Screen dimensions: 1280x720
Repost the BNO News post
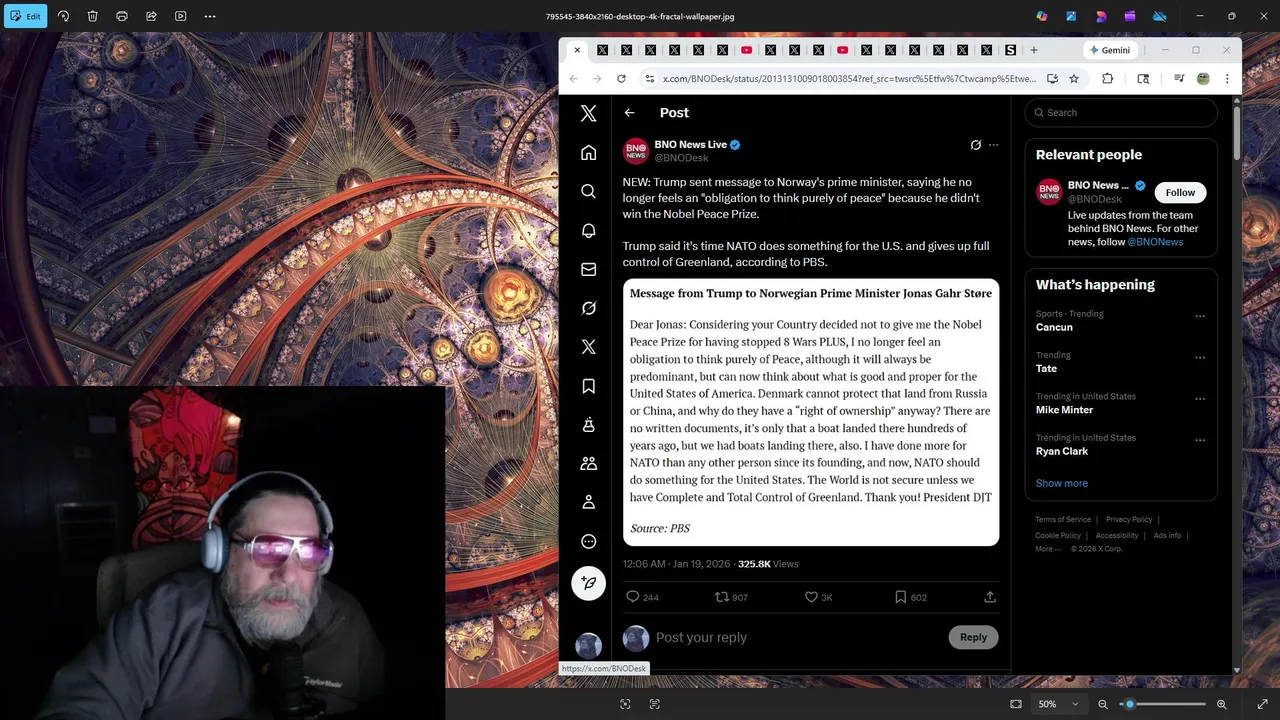721,597
